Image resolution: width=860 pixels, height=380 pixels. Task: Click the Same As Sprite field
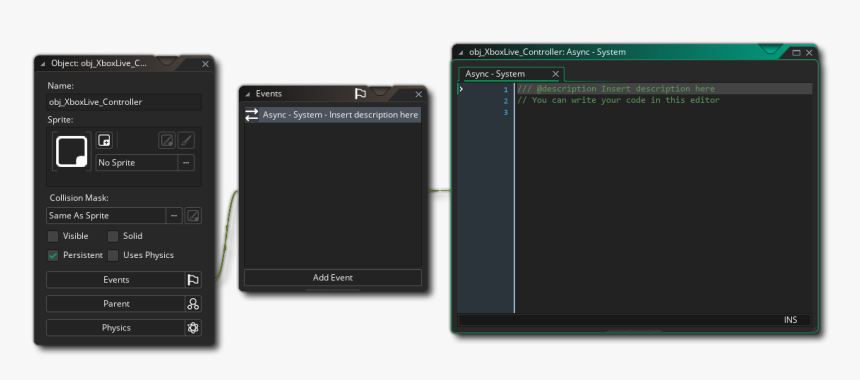(106, 215)
